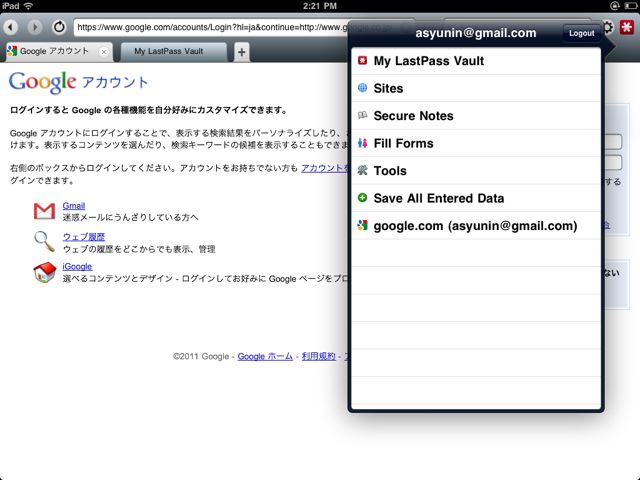Open the Google ホーム footer link

click(x=265, y=356)
